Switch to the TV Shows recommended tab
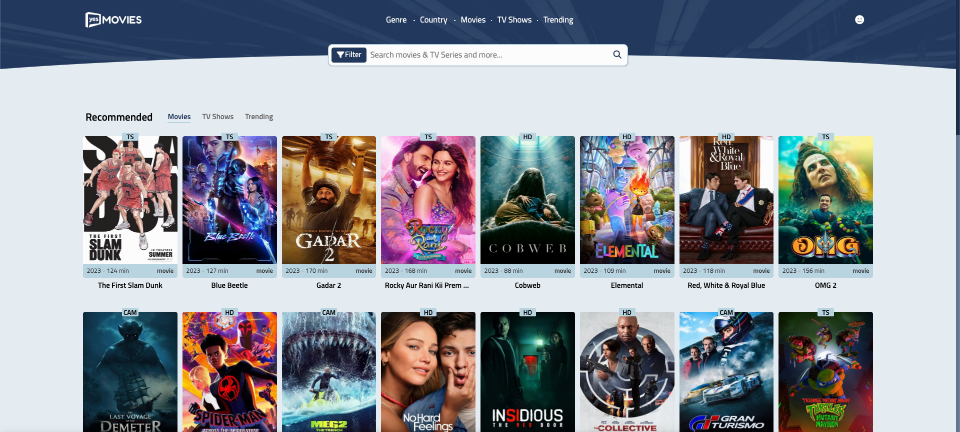This screenshot has width=960, height=432. point(218,116)
